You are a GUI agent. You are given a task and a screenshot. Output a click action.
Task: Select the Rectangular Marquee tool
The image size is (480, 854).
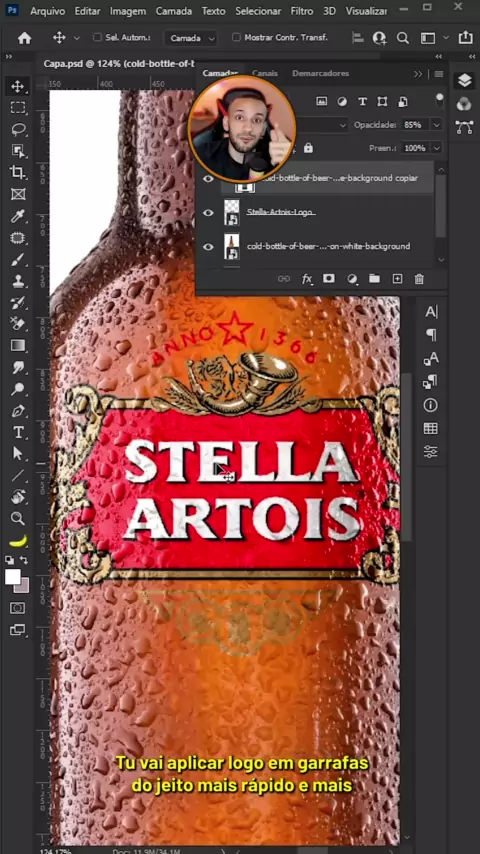18,108
